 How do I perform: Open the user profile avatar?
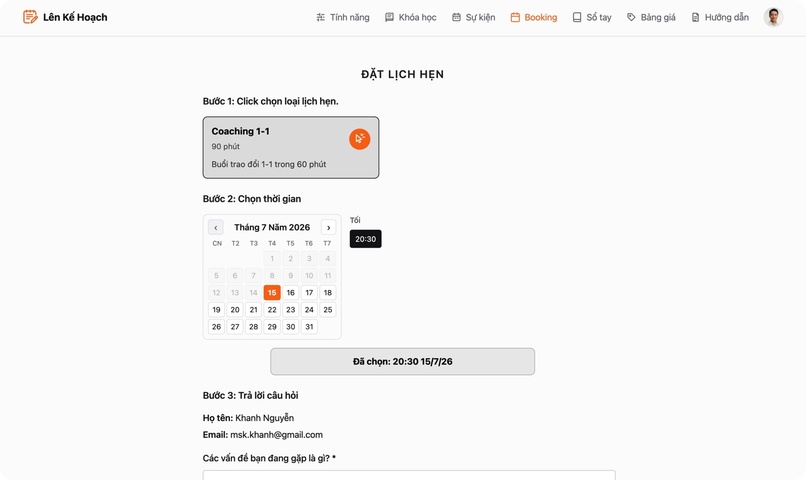tap(773, 17)
